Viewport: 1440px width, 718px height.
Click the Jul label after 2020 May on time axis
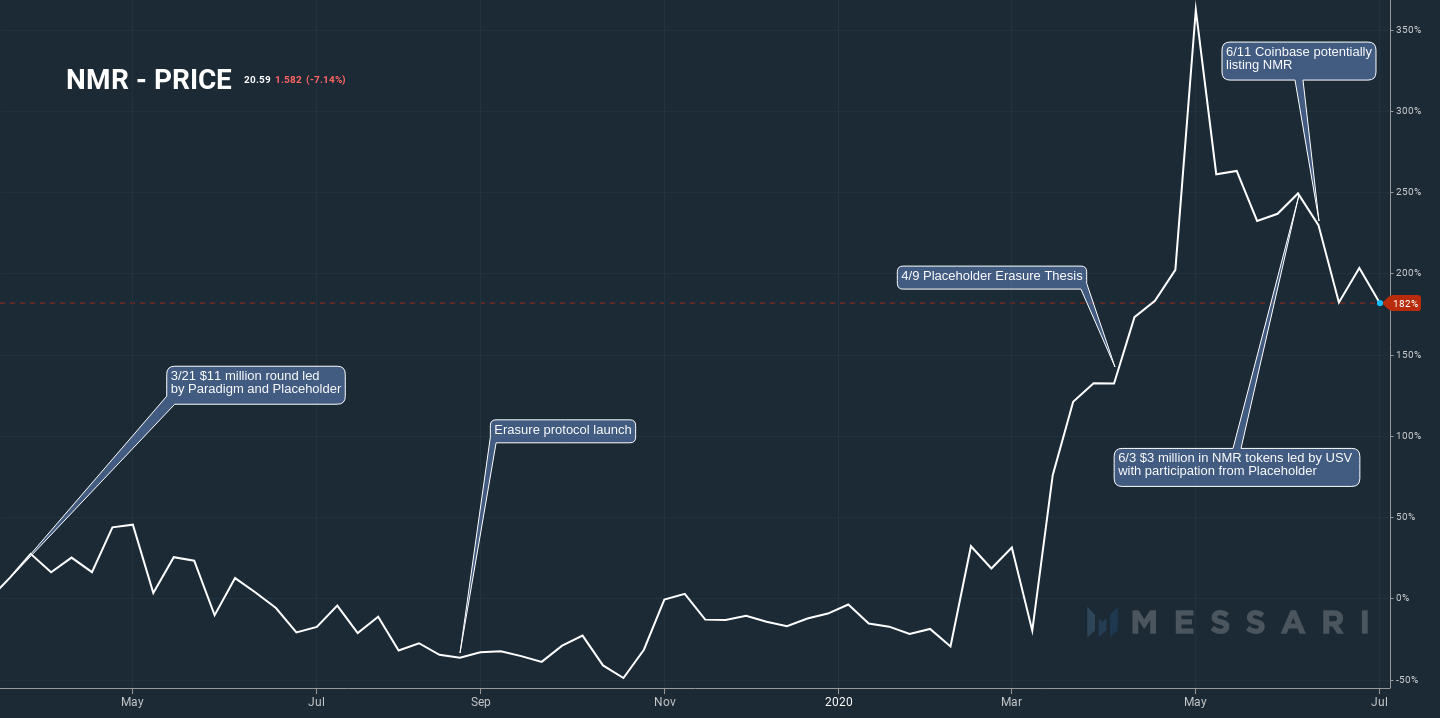1379,702
